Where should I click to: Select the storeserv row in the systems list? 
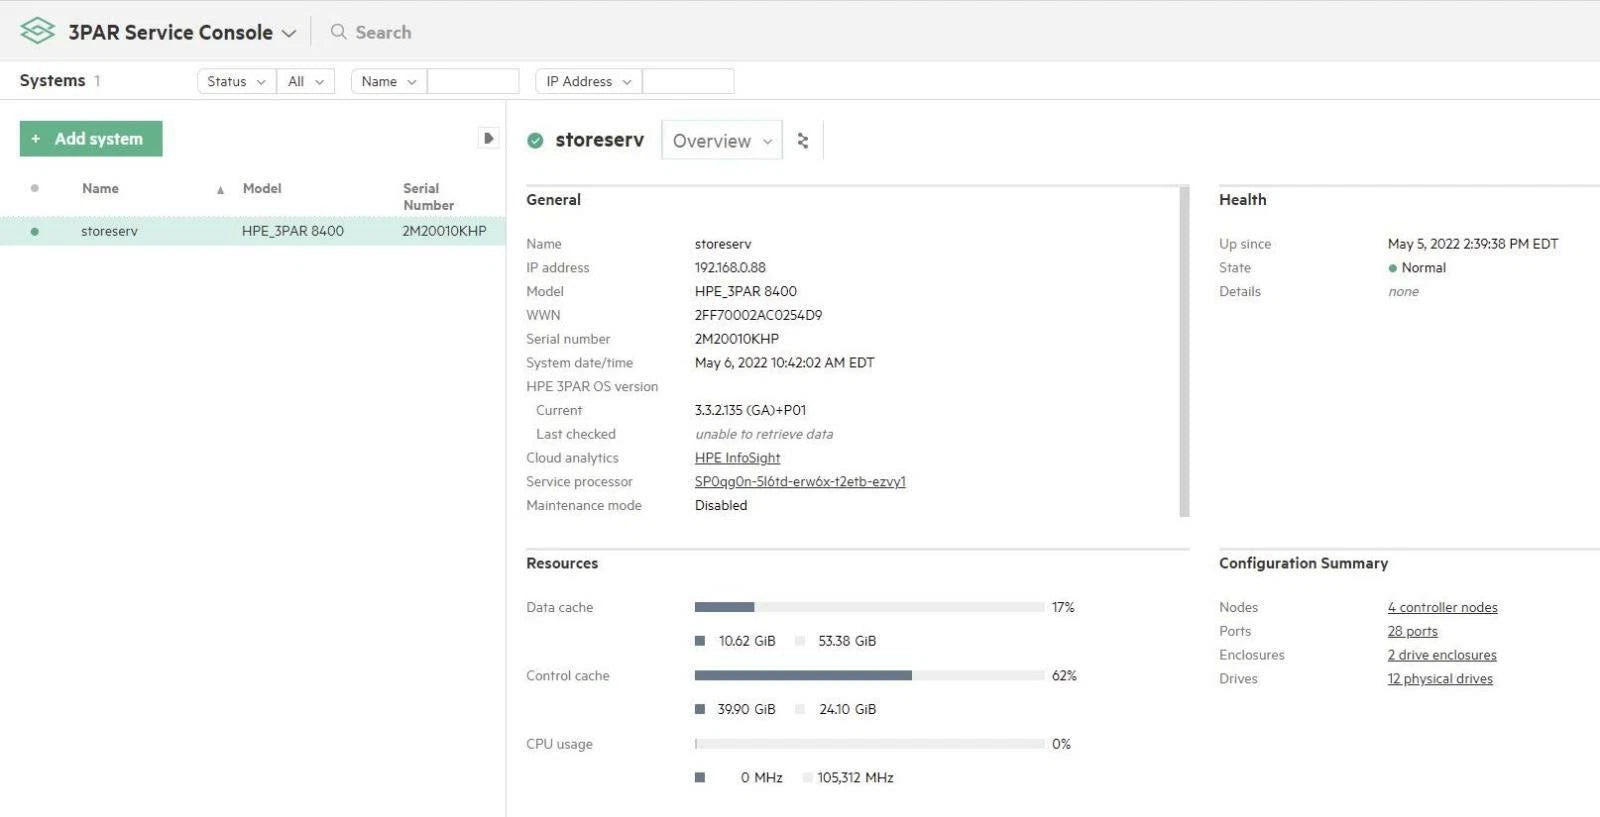253,231
